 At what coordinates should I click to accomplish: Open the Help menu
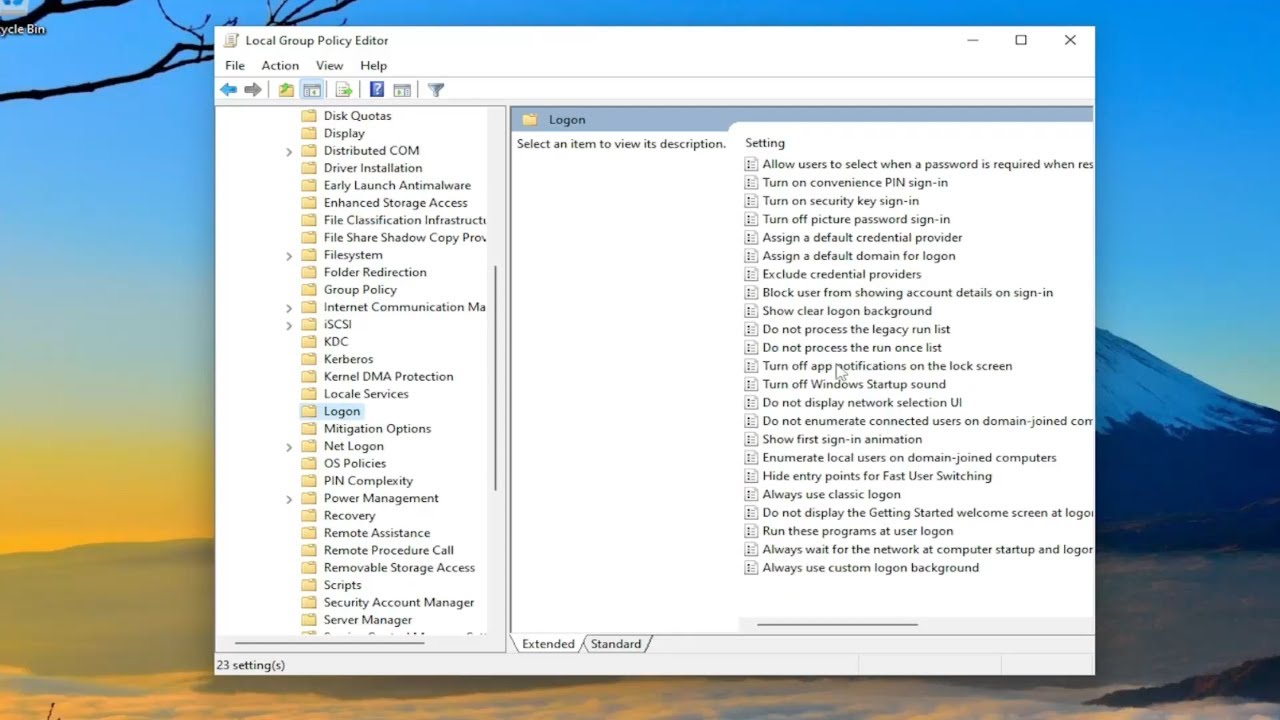373,66
